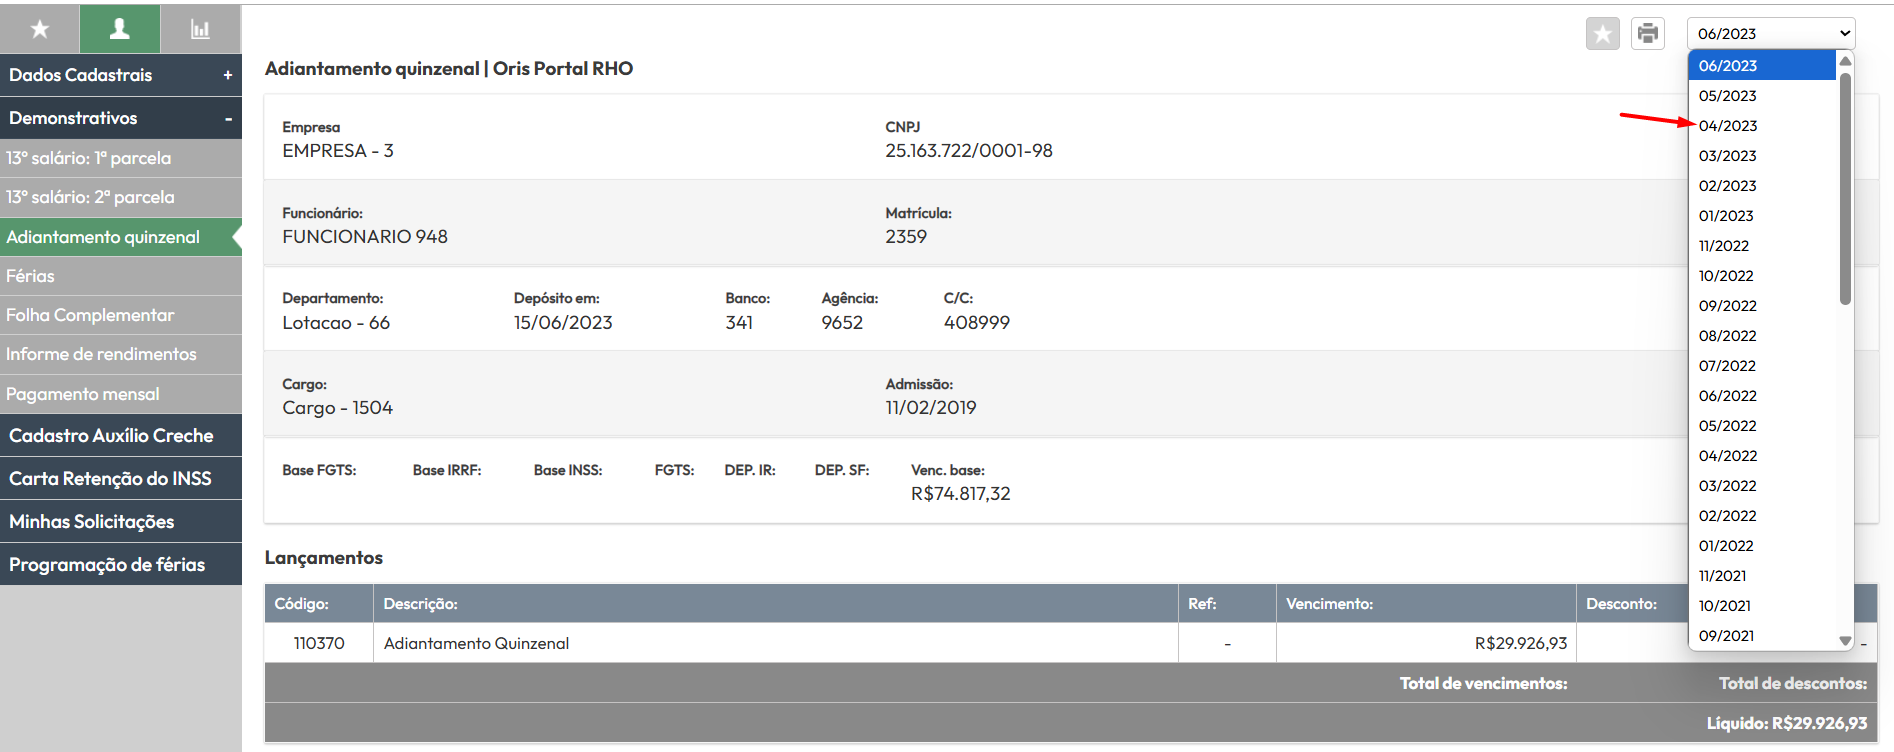The image size is (1894, 752).
Task: Collapse the Demonstrativos section
Action: (228, 118)
